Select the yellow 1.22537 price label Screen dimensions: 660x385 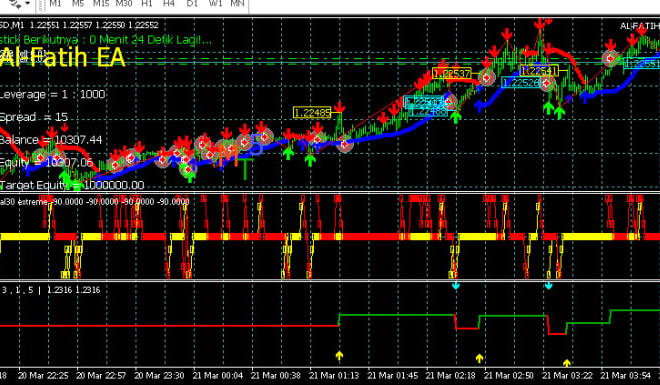click(452, 74)
